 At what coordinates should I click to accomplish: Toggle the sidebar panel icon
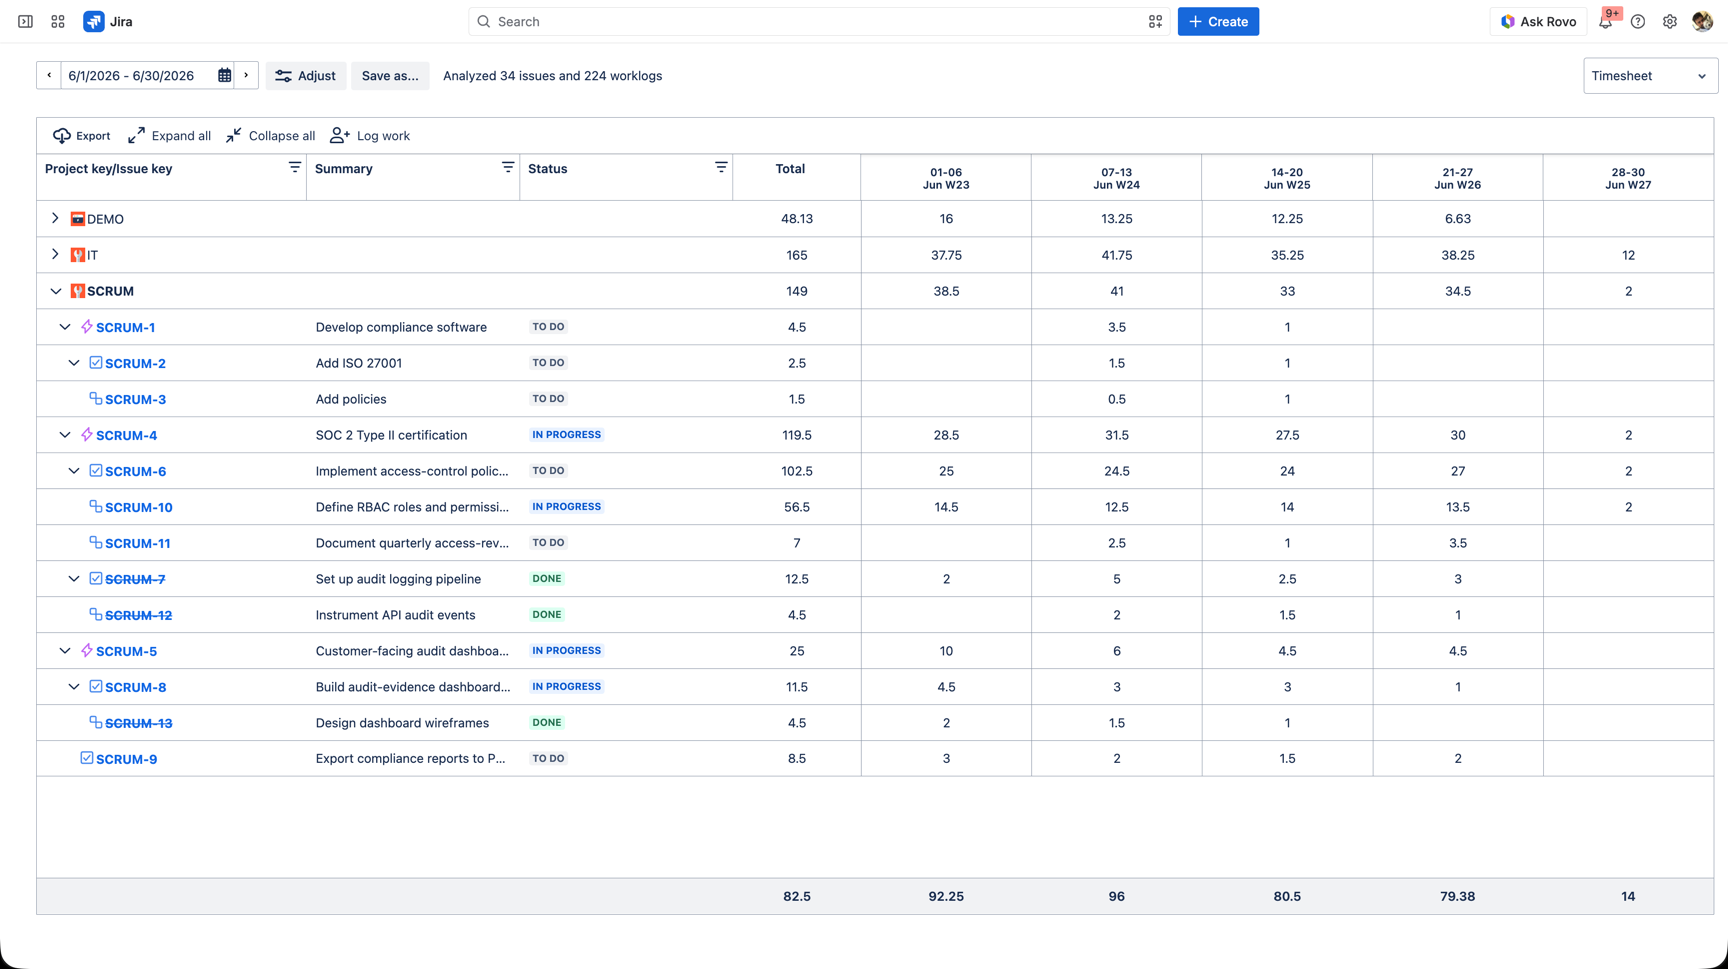pos(25,21)
